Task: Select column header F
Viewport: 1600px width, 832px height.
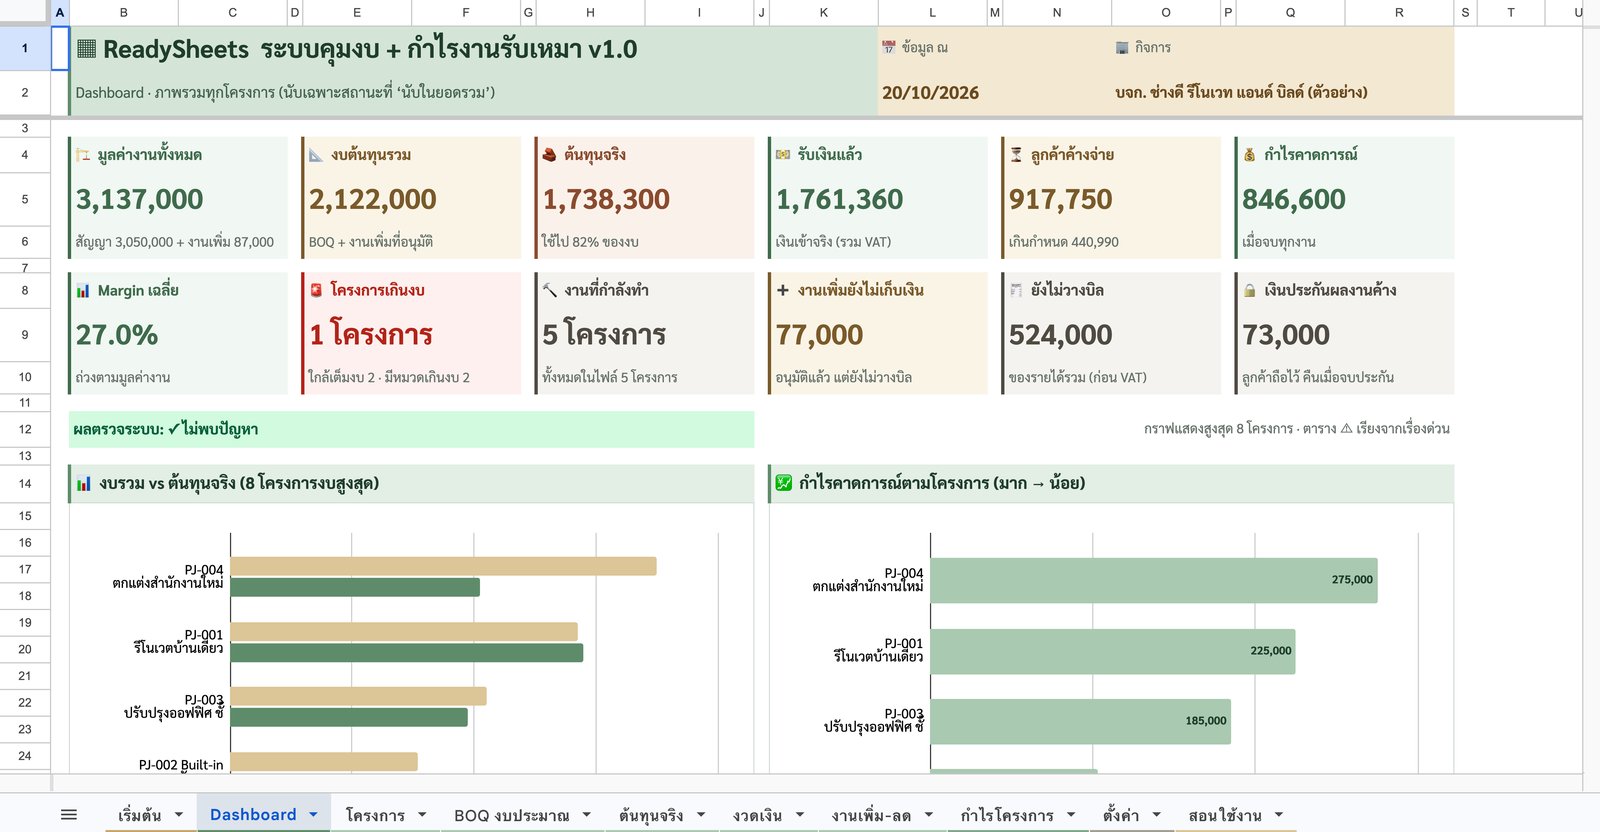Action: [466, 13]
